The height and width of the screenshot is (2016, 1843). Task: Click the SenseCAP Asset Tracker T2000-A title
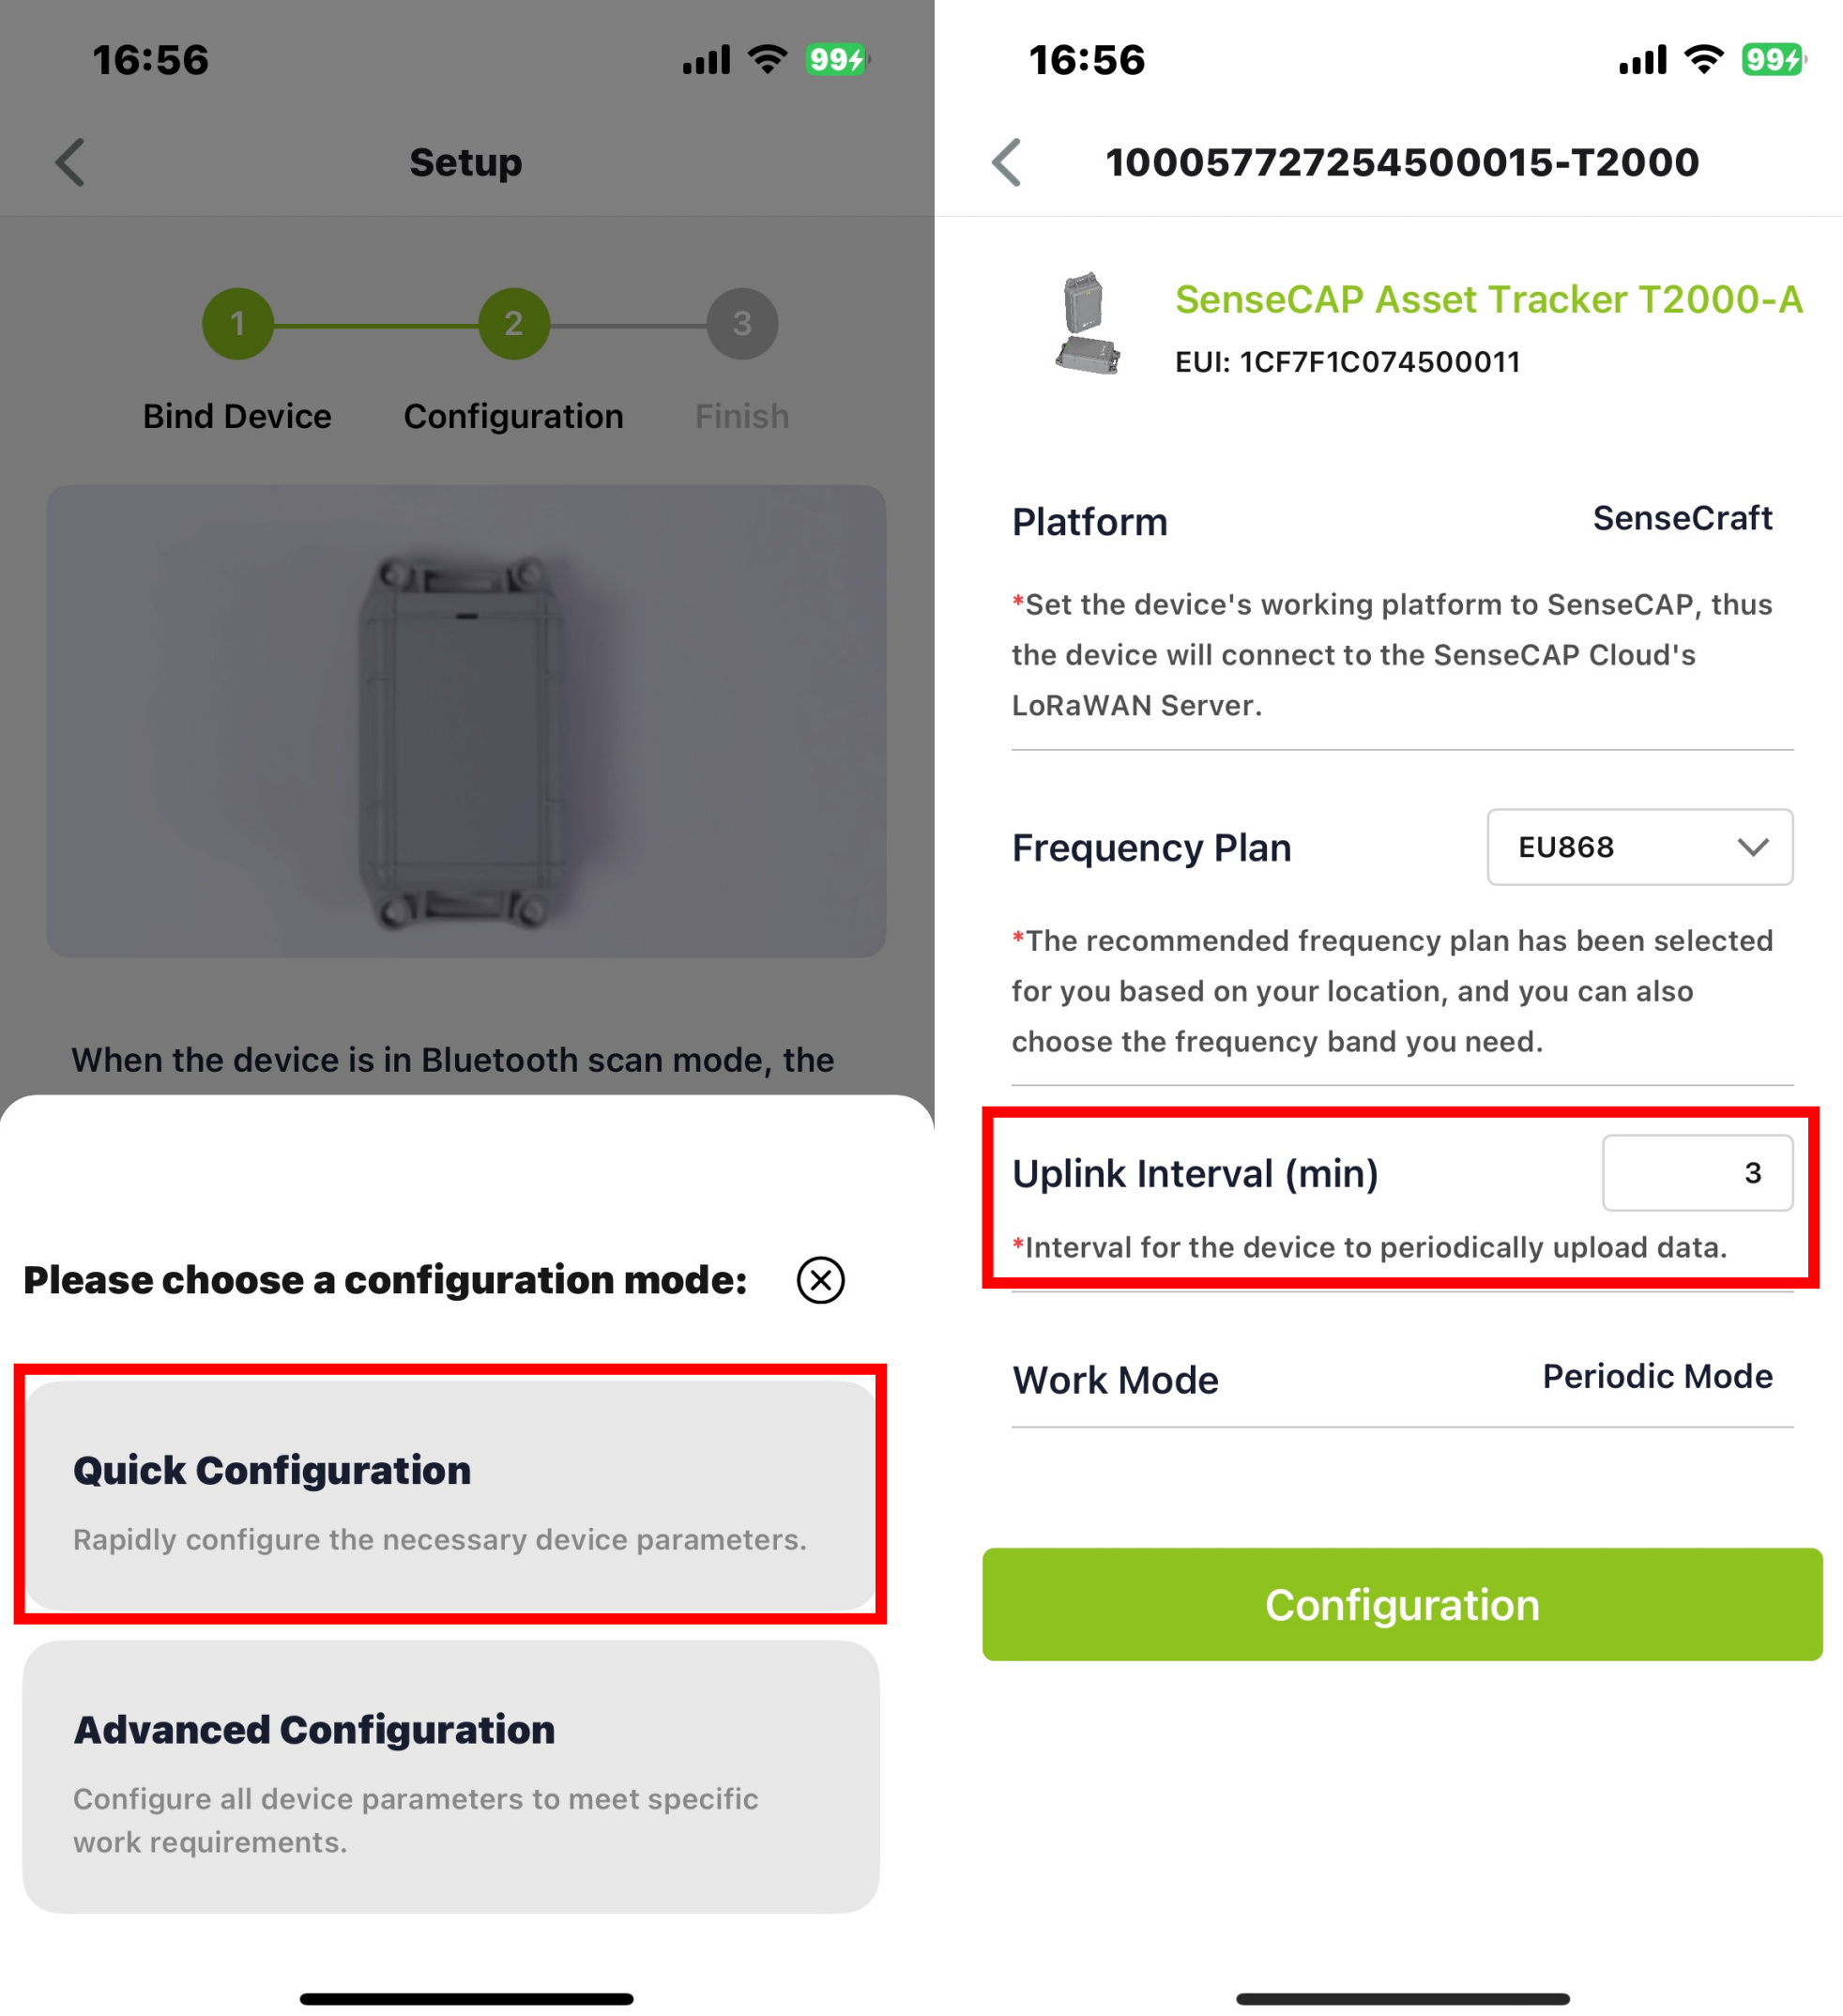(1488, 300)
